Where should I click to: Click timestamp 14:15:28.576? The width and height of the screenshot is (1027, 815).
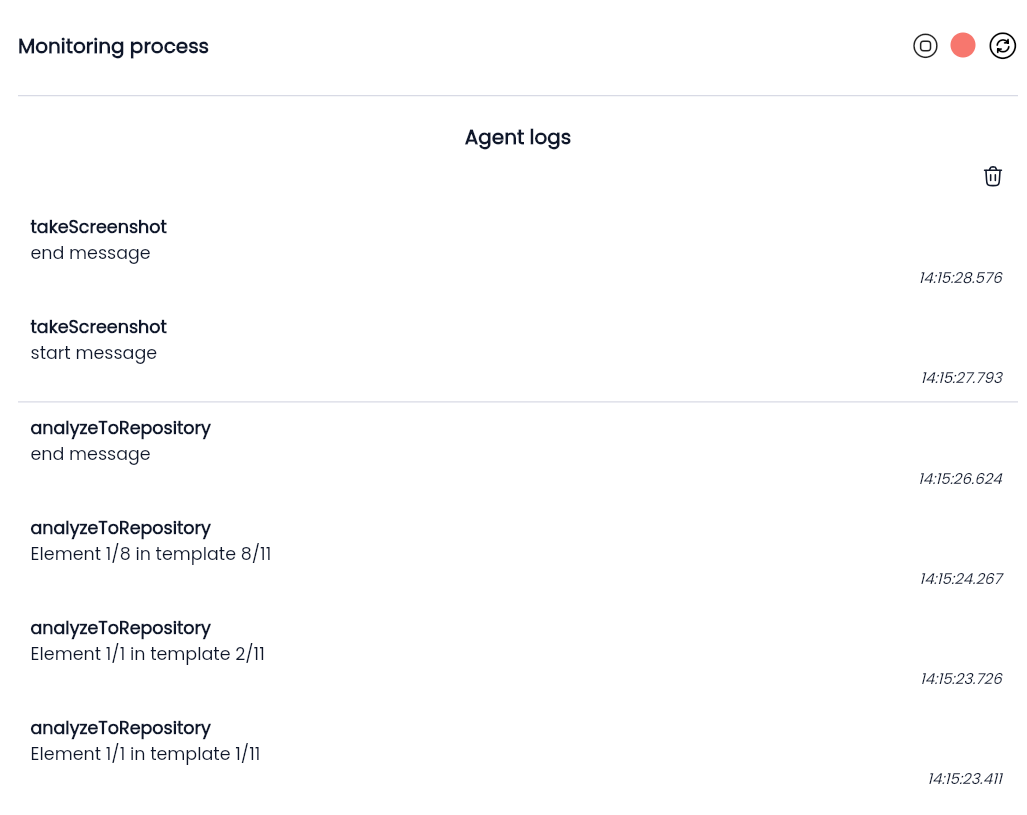(x=960, y=278)
